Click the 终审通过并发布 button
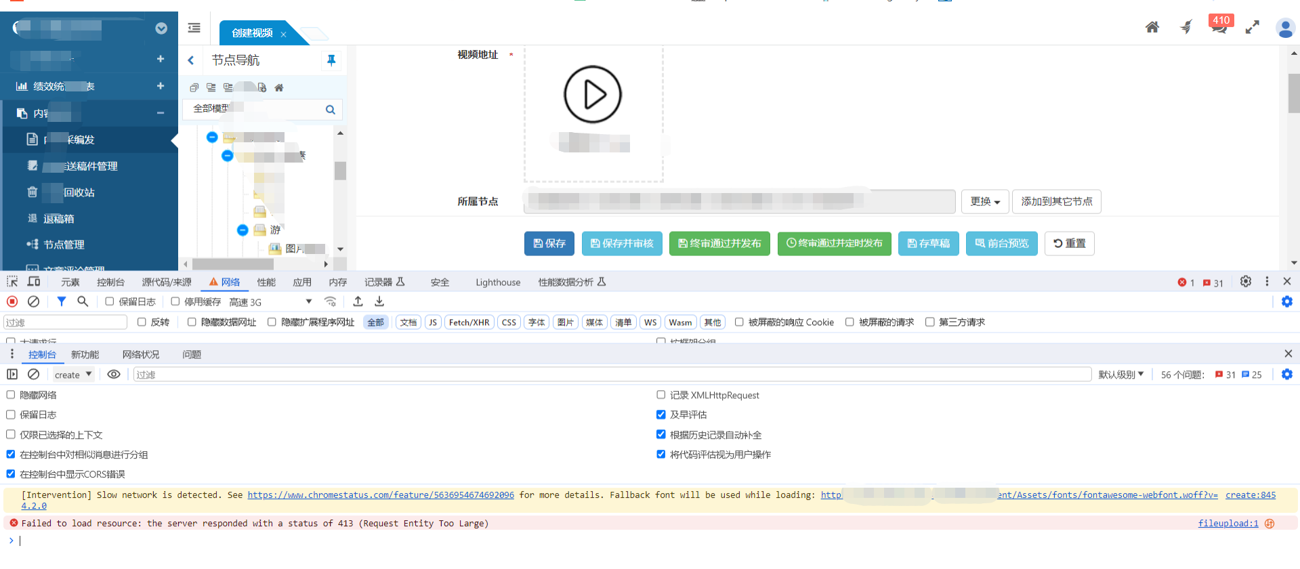Image resolution: width=1300 pixels, height=569 pixels. [719, 244]
